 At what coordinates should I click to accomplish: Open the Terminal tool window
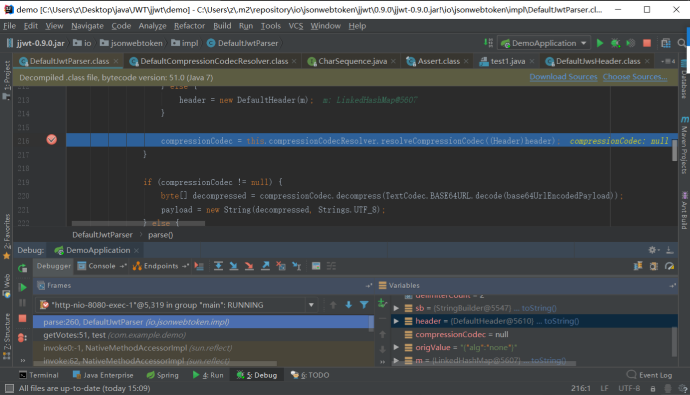(39, 375)
